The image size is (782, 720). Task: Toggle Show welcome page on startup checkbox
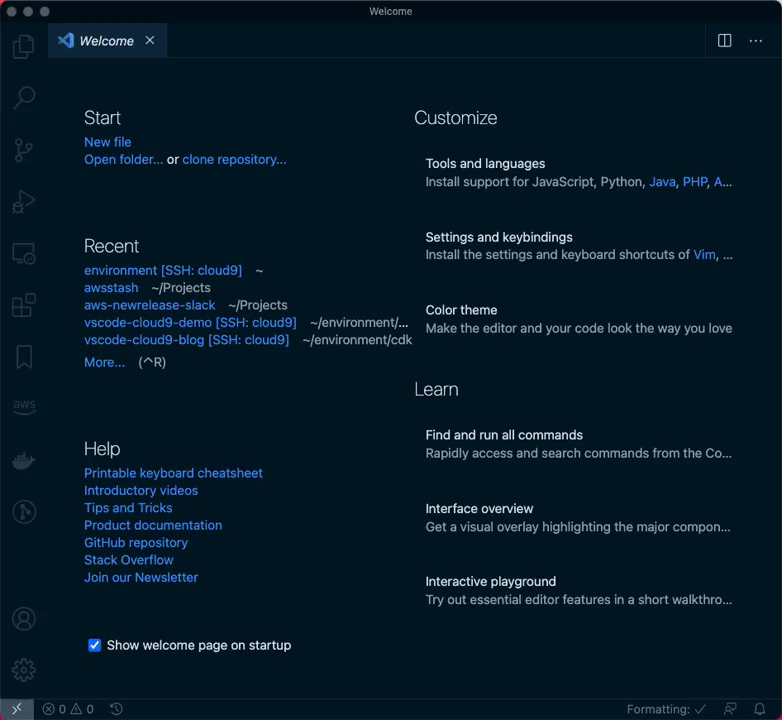[x=94, y=645]
